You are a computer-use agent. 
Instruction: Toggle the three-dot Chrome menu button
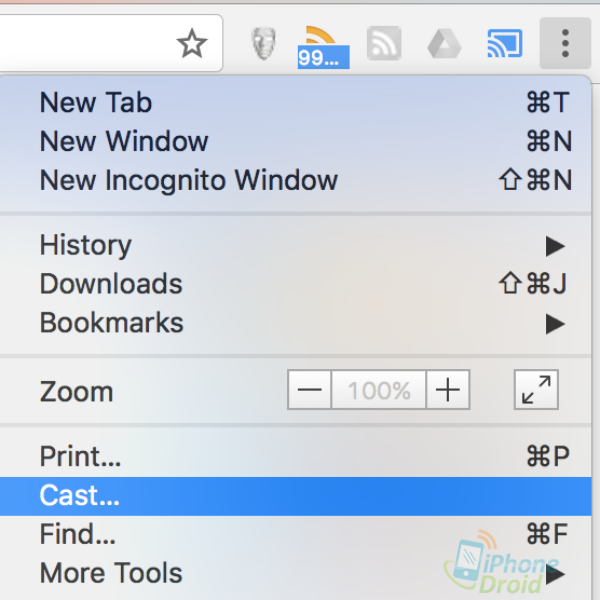click(x=565, y=43)
